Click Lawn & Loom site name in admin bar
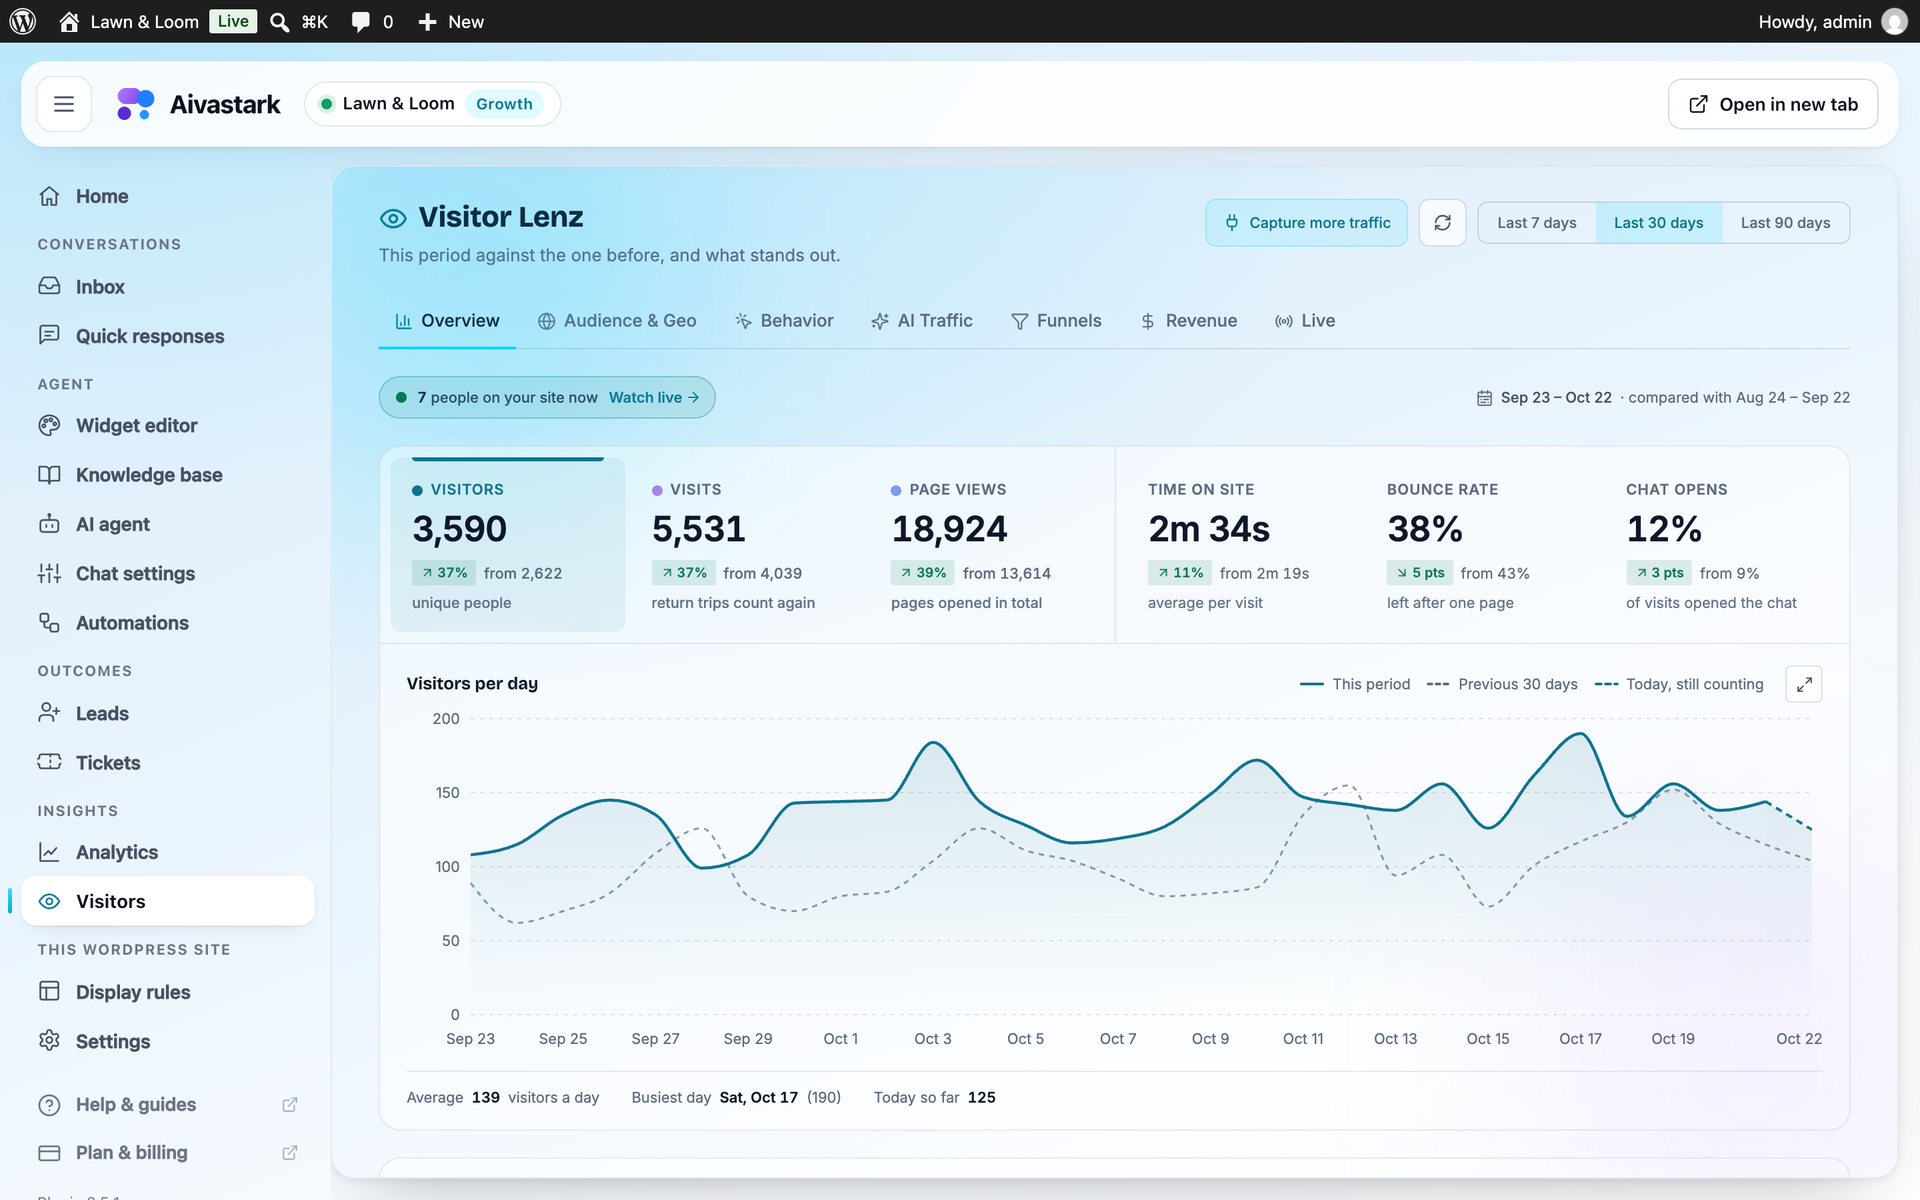The image size is (1920, 1200). coord(145,21)
